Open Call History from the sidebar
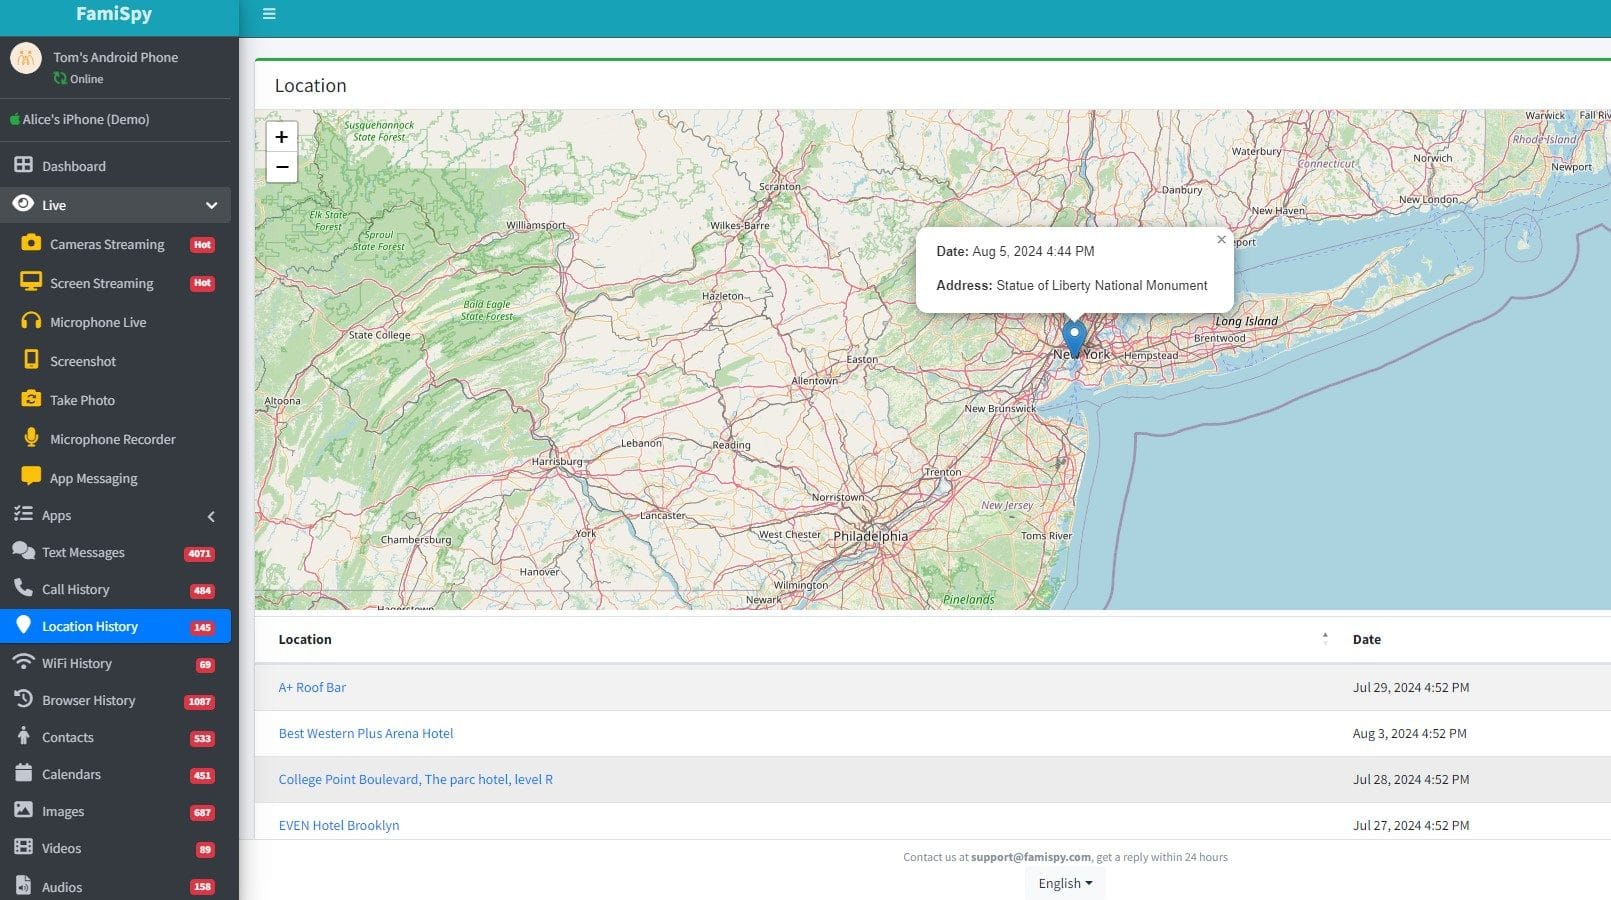 coord(74,589)
